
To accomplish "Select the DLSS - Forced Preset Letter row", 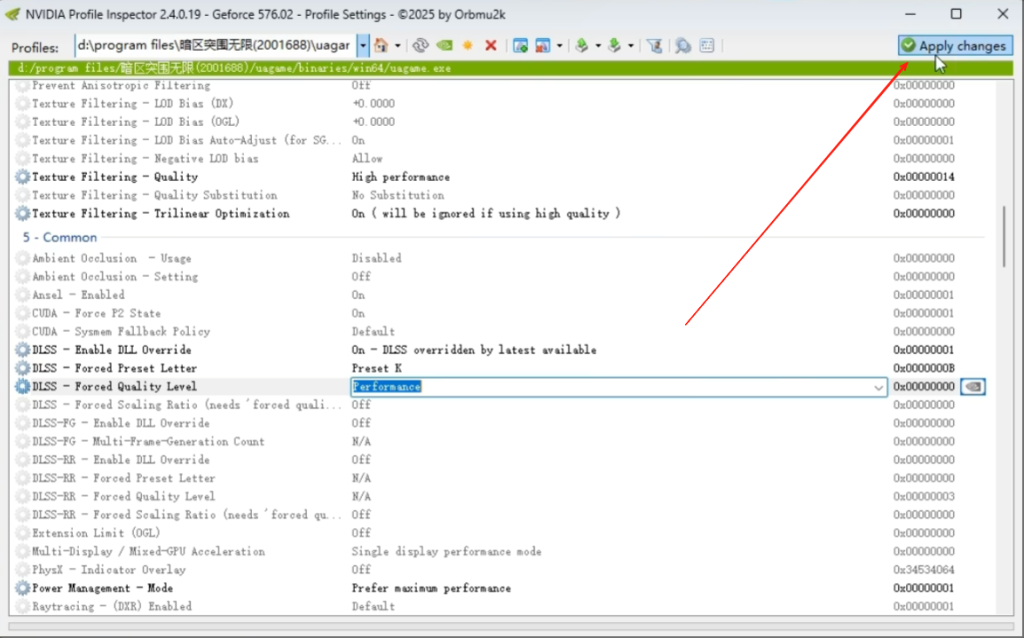I will point(500,368).
